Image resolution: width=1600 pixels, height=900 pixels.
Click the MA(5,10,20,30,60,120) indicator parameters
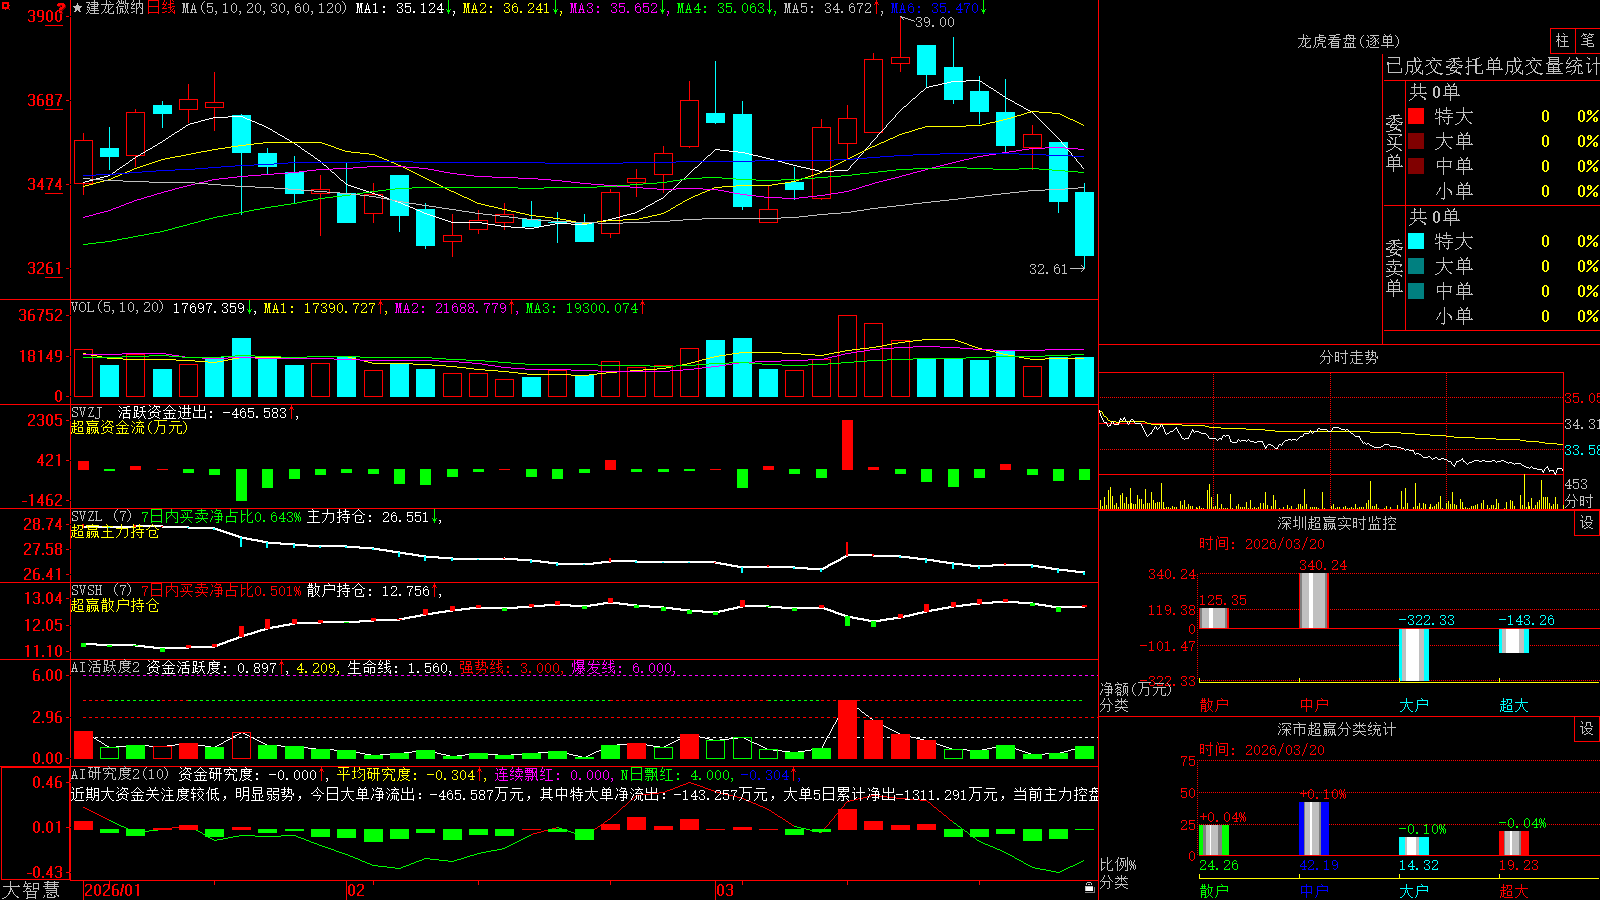pyautogui.click(x=264, y=8)
